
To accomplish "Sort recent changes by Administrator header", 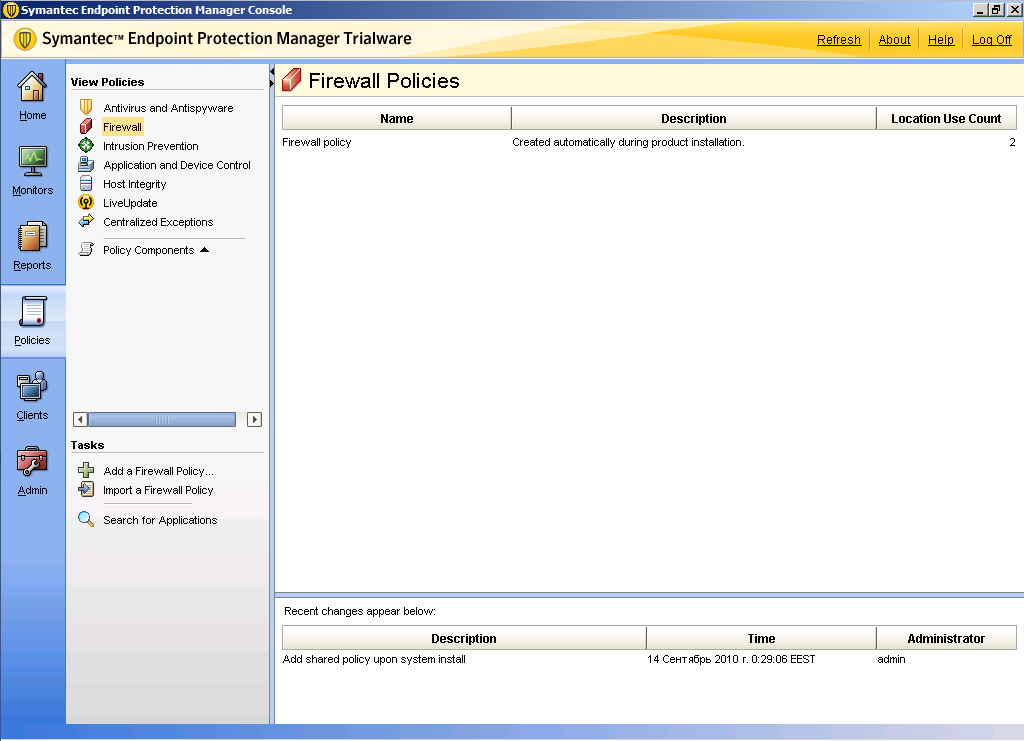I will coord(946,638).
